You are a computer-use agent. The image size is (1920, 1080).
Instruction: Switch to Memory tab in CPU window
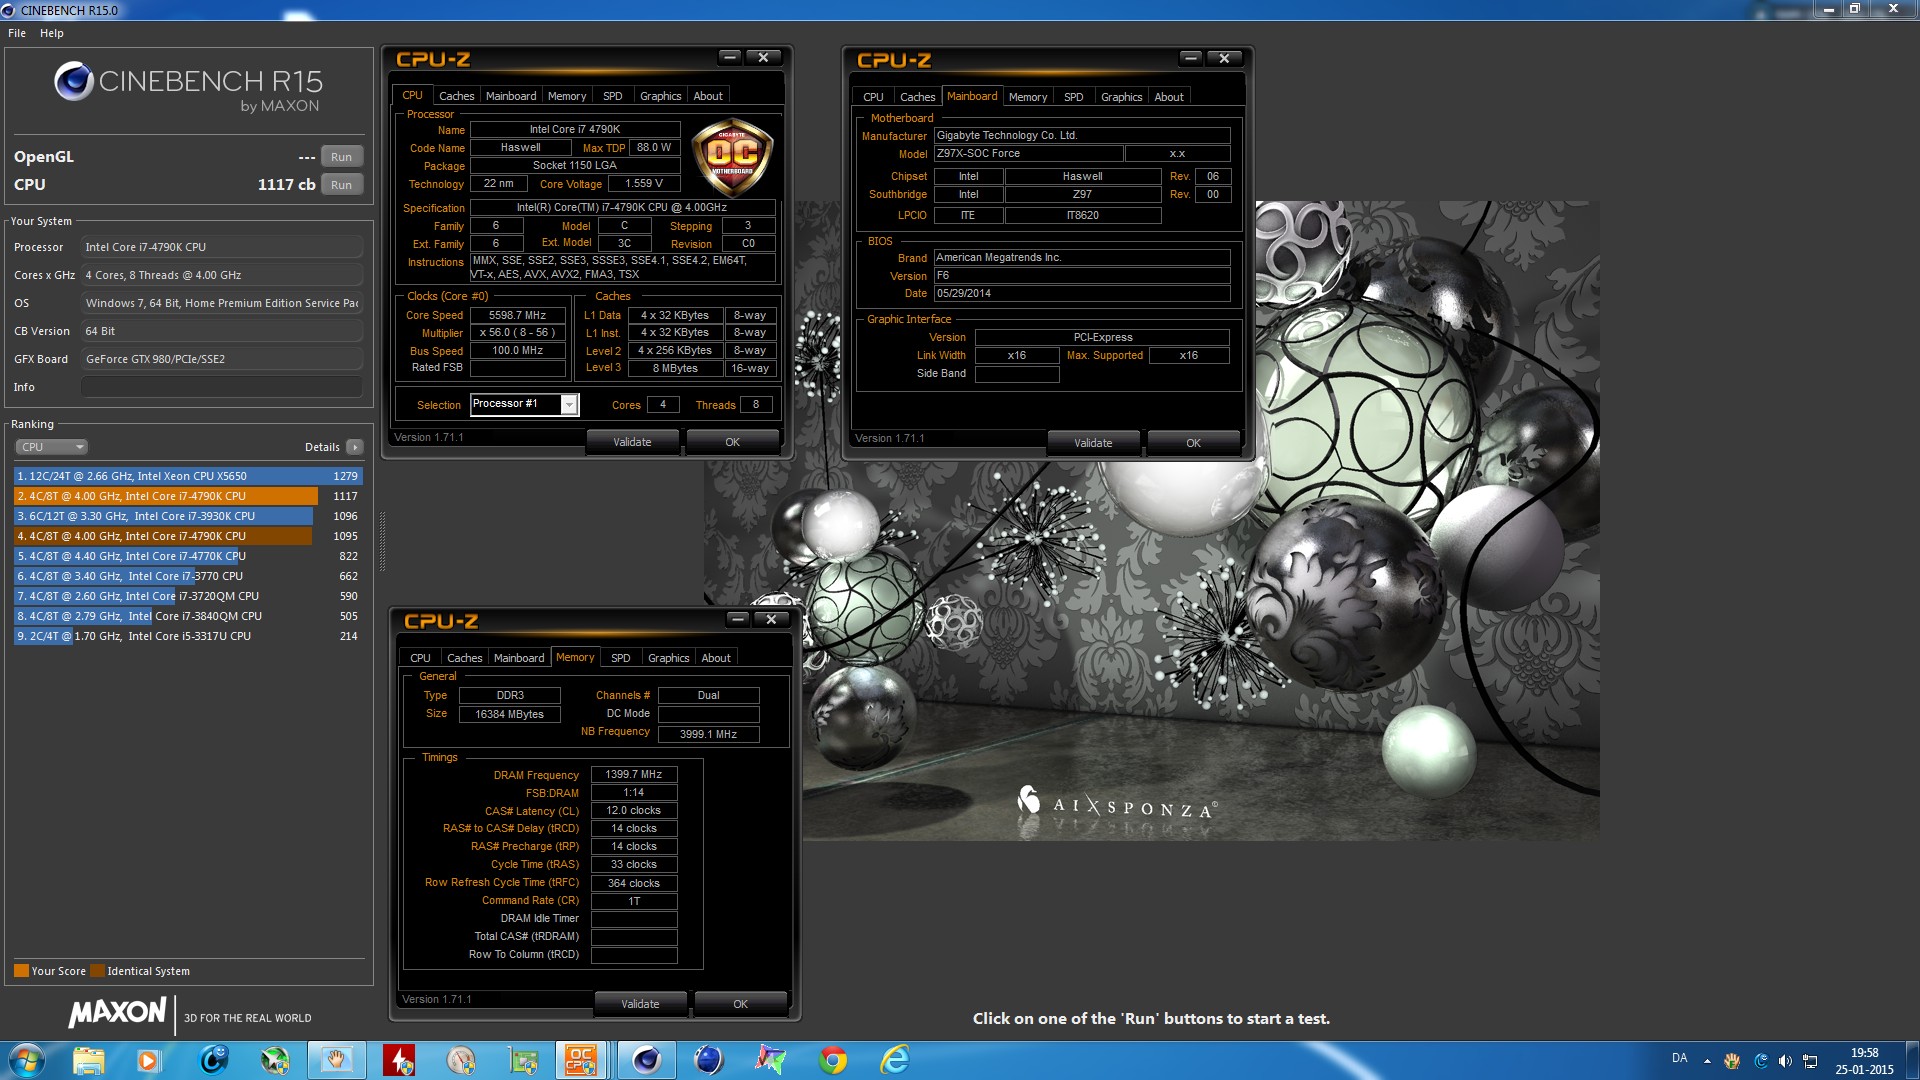click(x=567, y=96)
